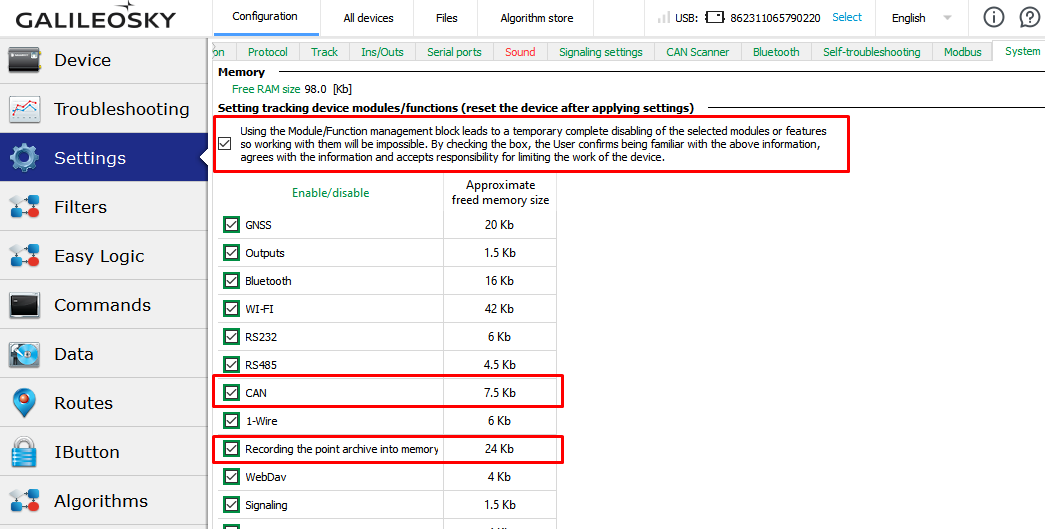Toggle Recording the point archive checkbox

(232, 449)
